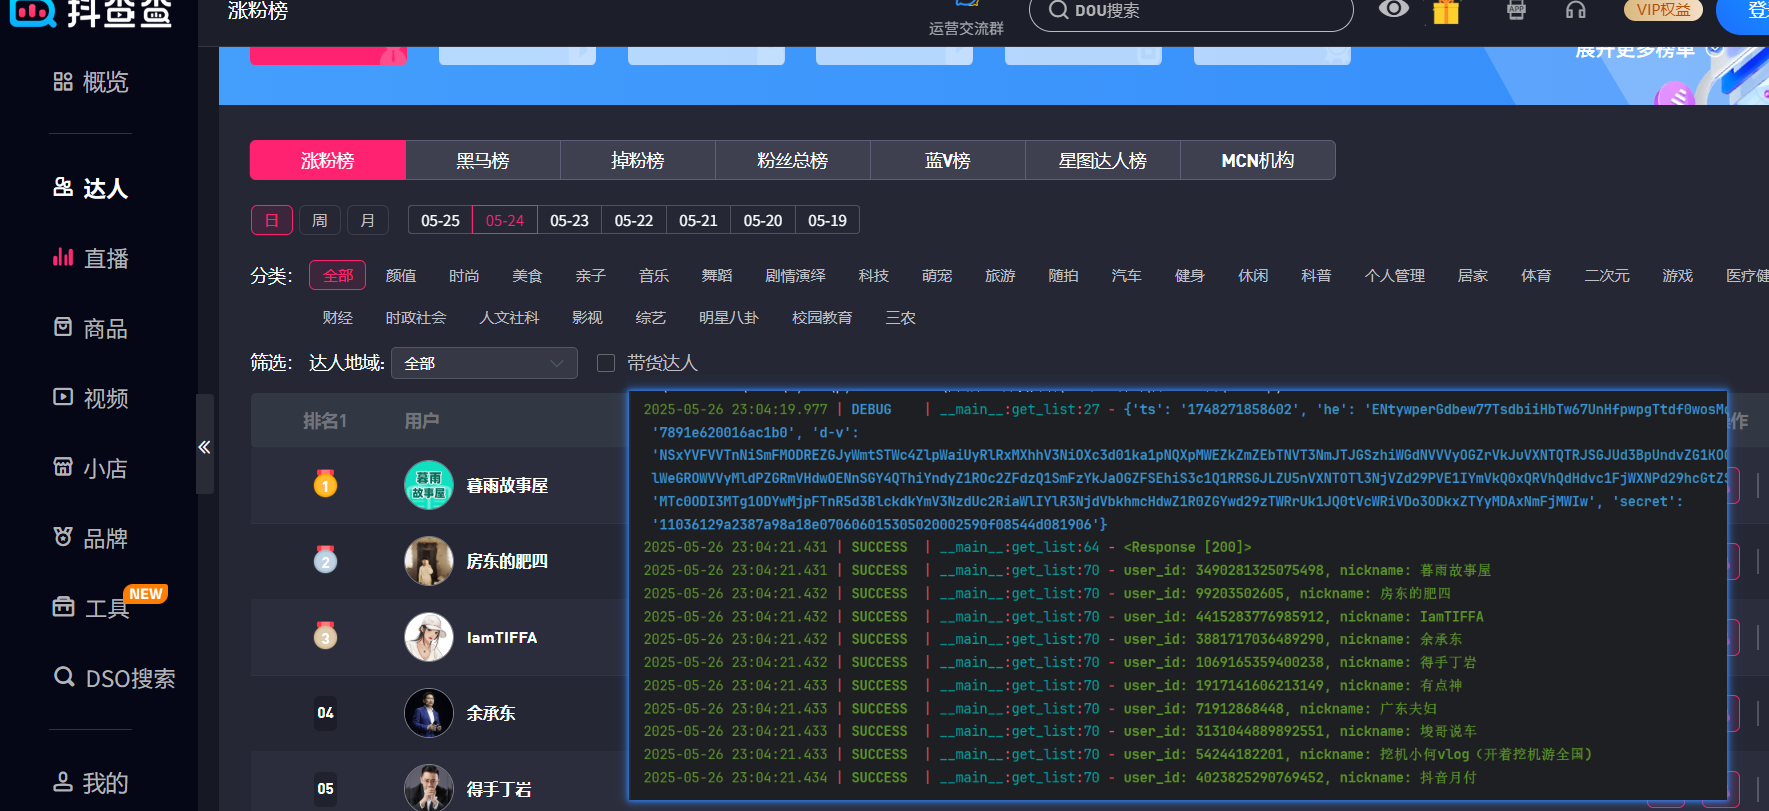
Task: Pick date 05-23
Action: click(569, 220)
